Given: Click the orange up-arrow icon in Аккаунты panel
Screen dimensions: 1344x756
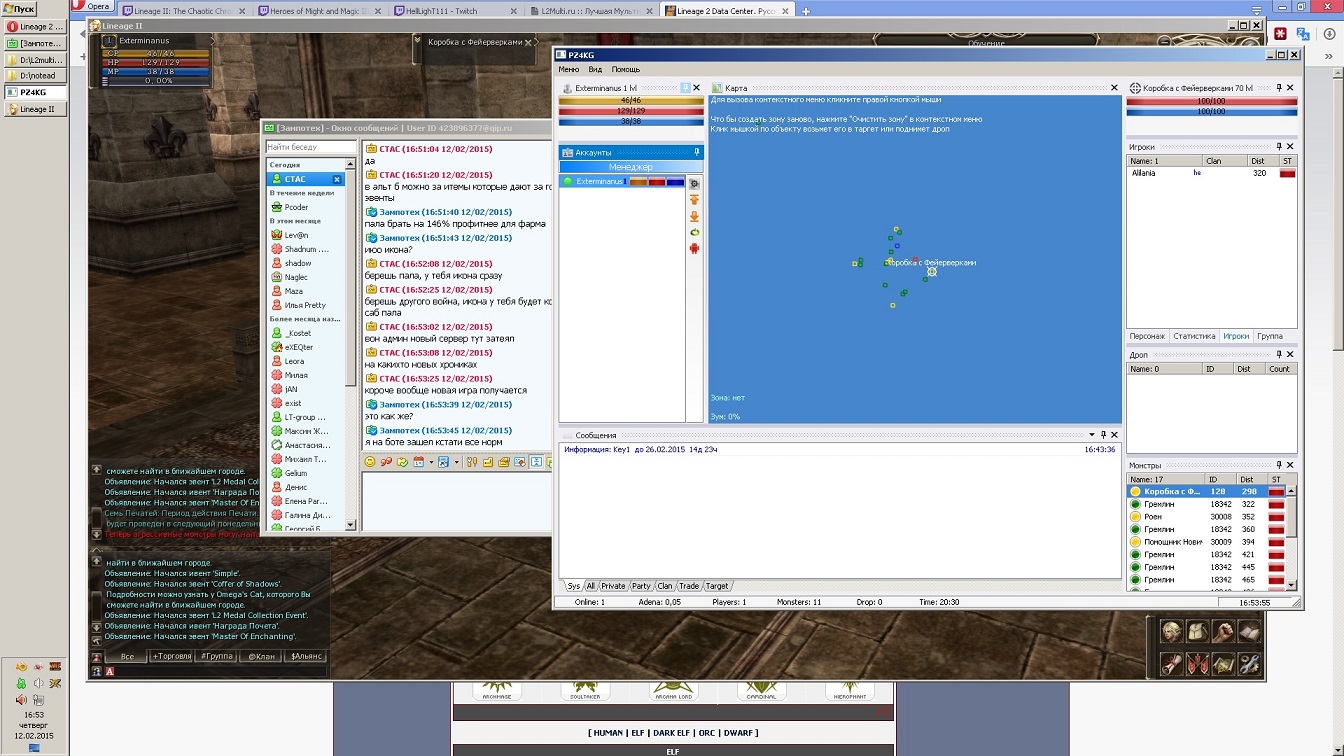Looking at the screenshot, I should [694, 200].
